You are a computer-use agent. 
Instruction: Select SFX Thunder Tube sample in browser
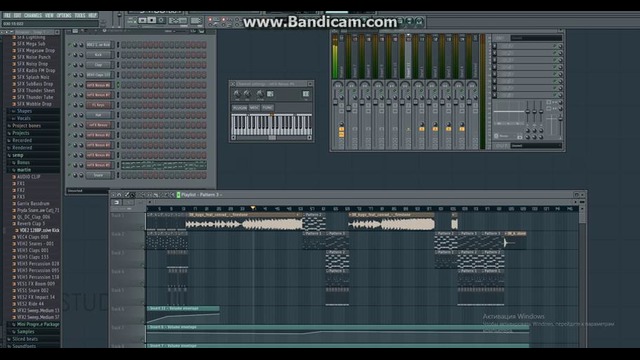pos(35,97)
